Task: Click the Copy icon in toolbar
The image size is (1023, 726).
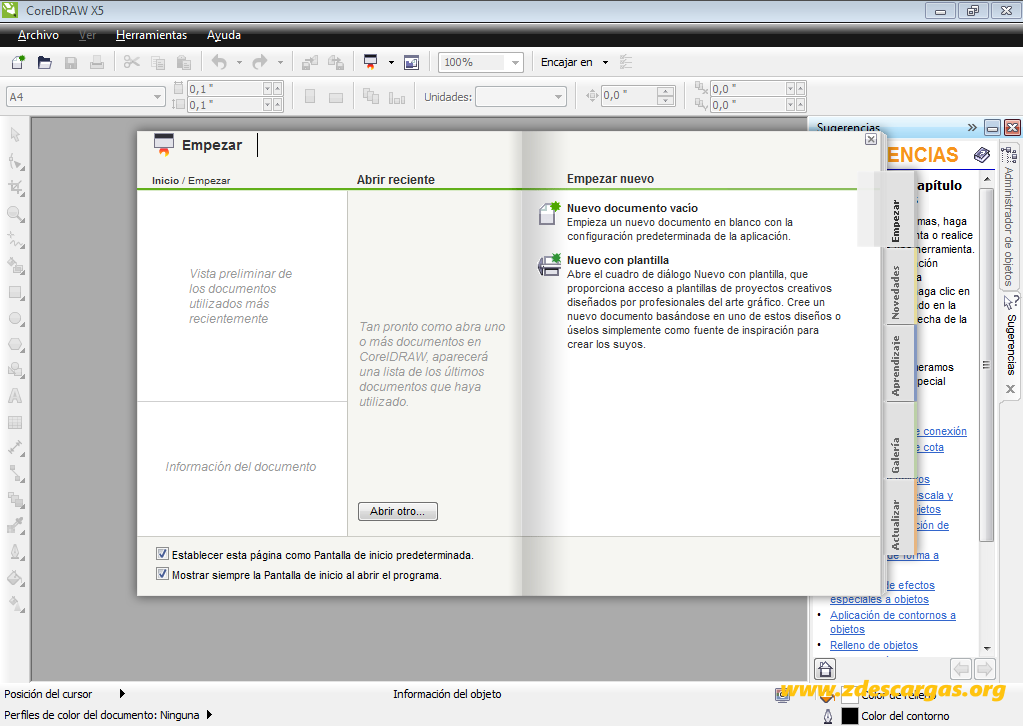Action: click(158, 63)
